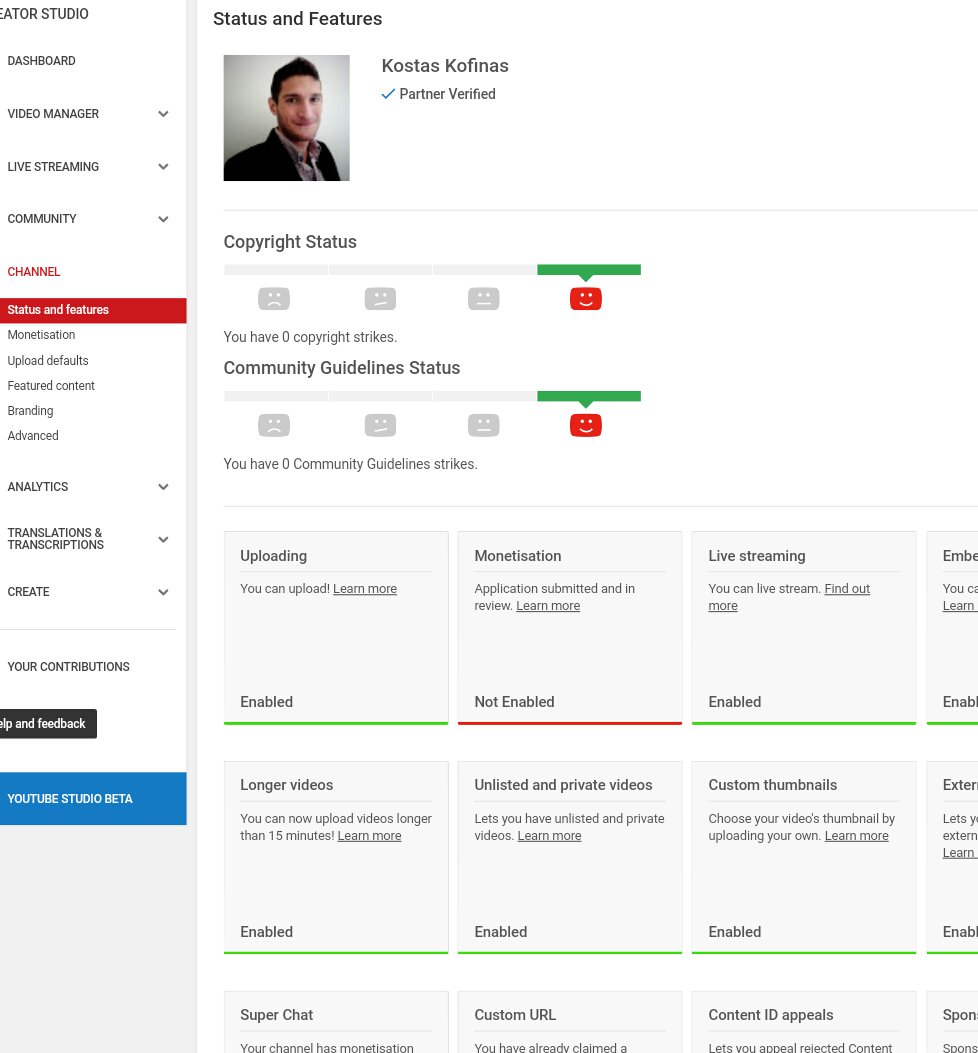This screenshot has width=978, height=1053.
Task: Click Enabled status in Longer videos card
Action: point(267,932)
